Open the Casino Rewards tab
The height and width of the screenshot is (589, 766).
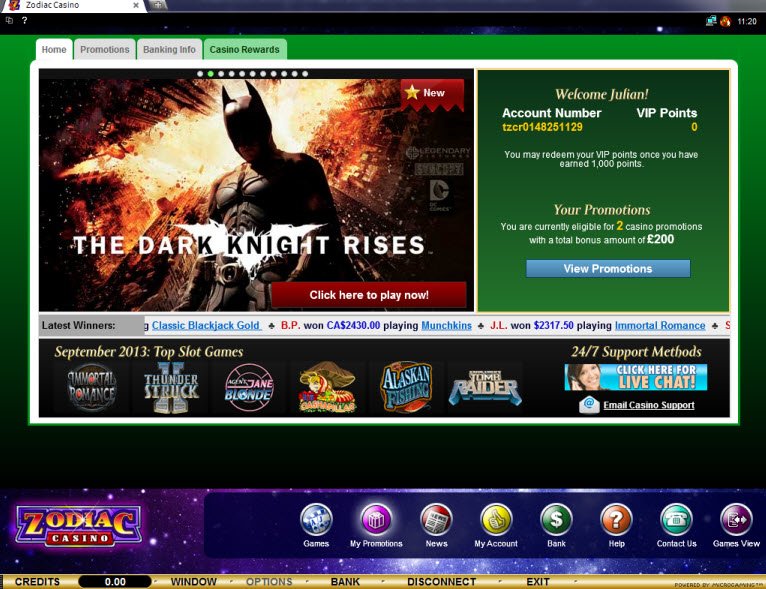click(x=244, y=49)
